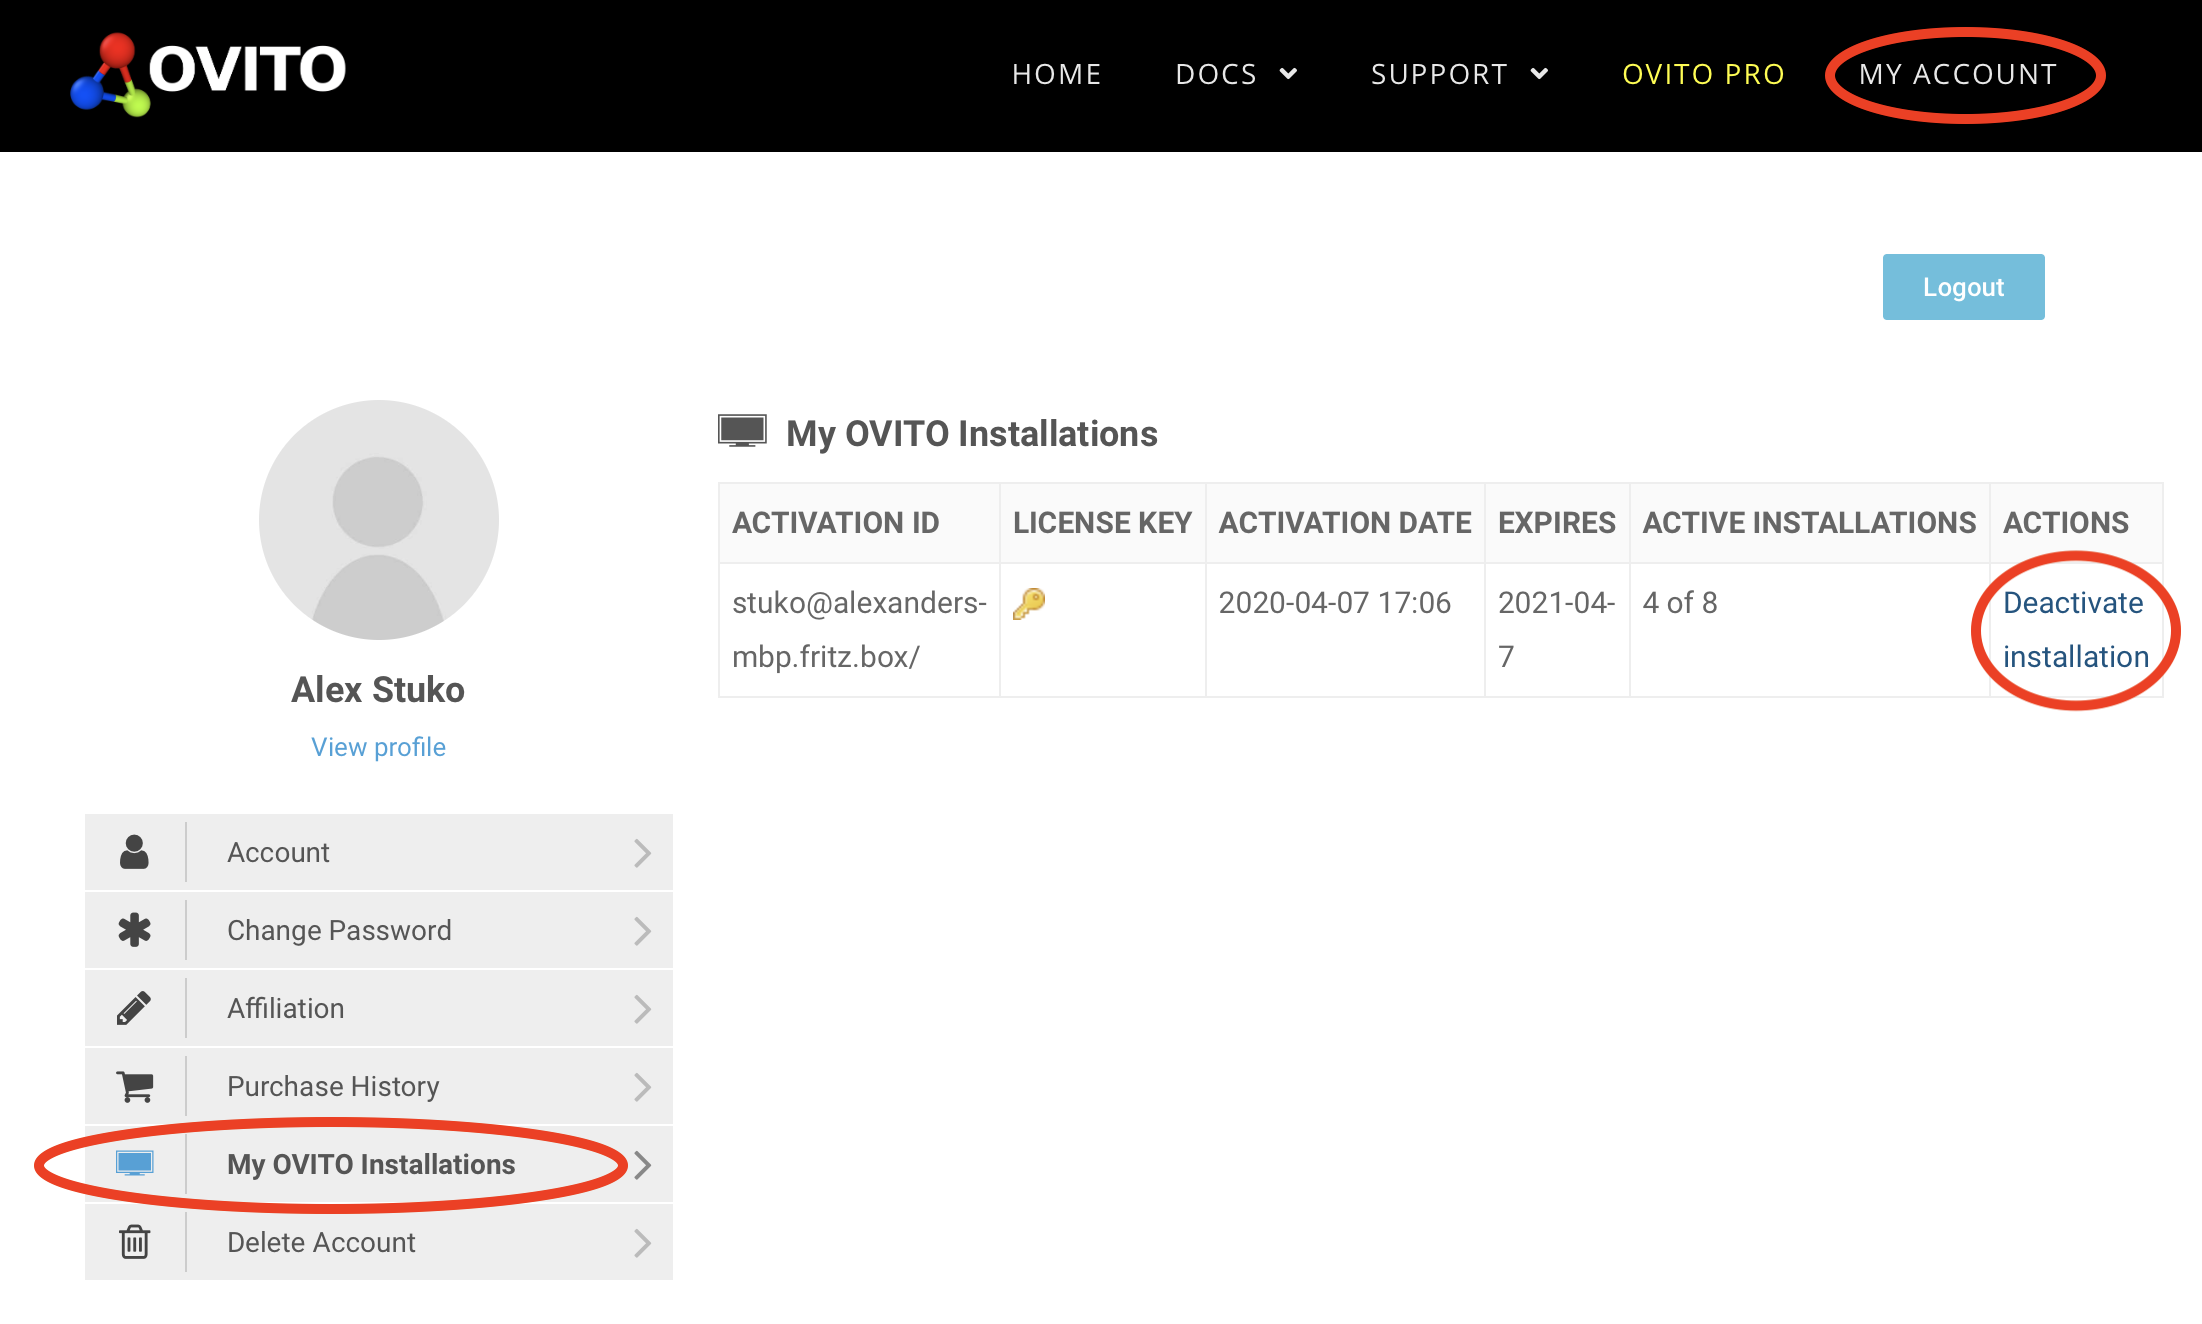This screenshot has width=2202, height=1324.
Task: Click the asterisk Change Password icon
Action: pyautogui.click(x=134, y=930)
